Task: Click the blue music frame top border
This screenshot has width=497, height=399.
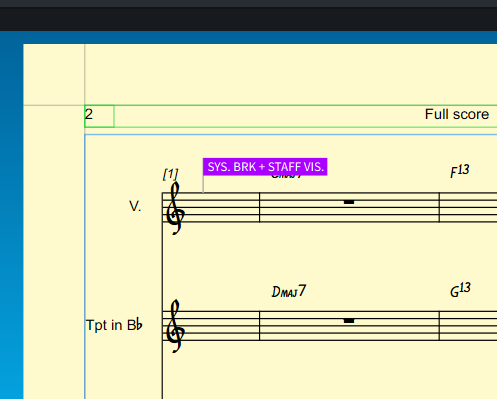Action: (x=291, y=135)
